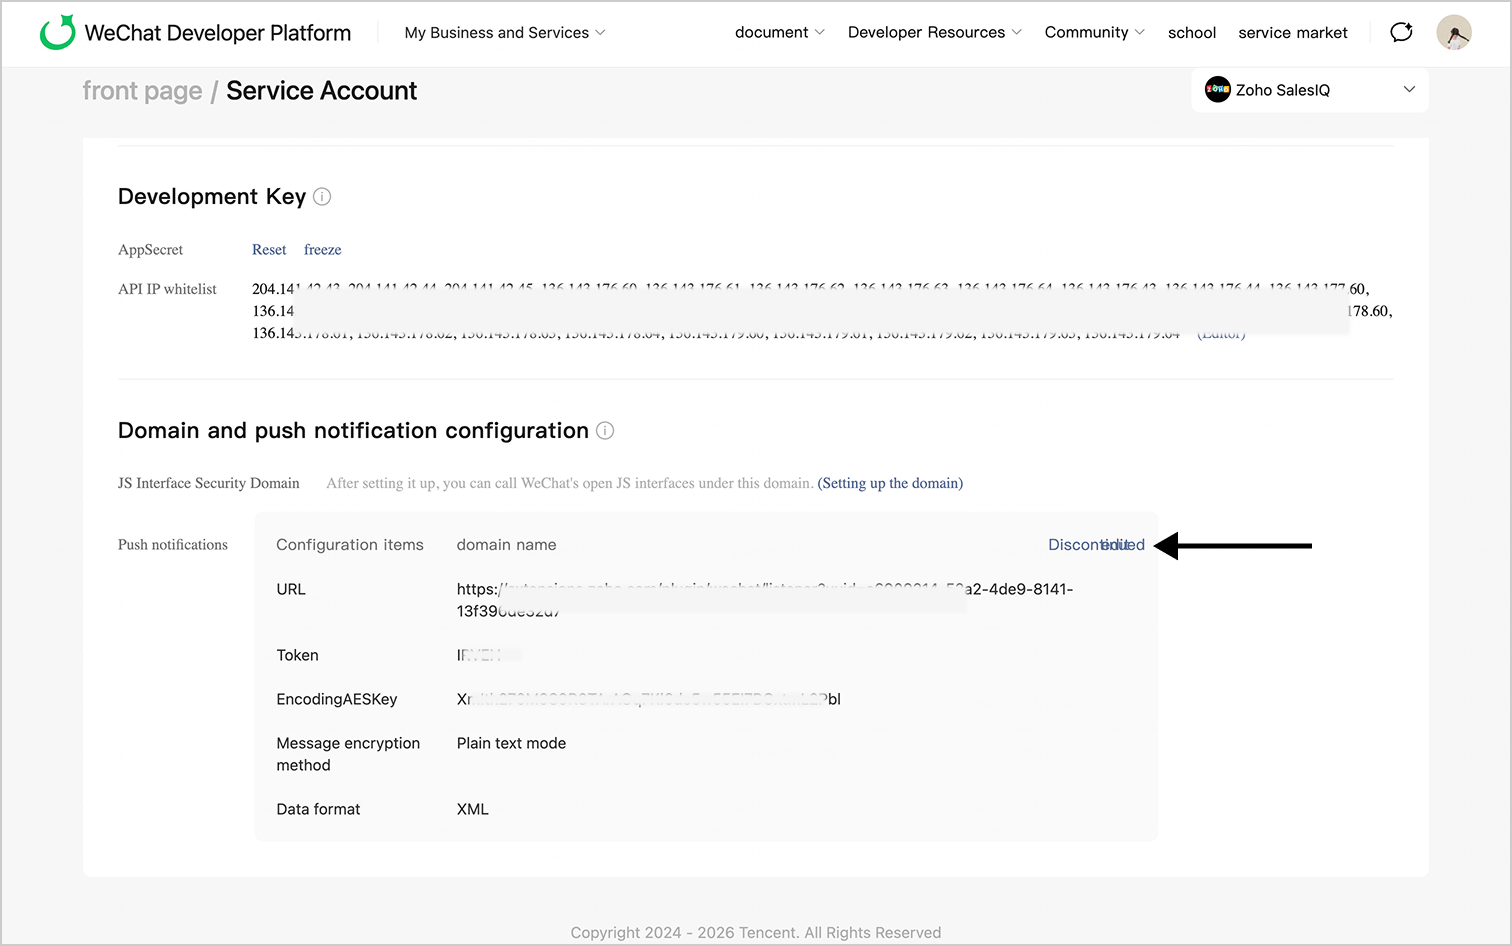The width and height of the screenshot is (1512, 946).
Task: Click info icon beside Domain and push notification configuration
Action: (x=605, y=431)
